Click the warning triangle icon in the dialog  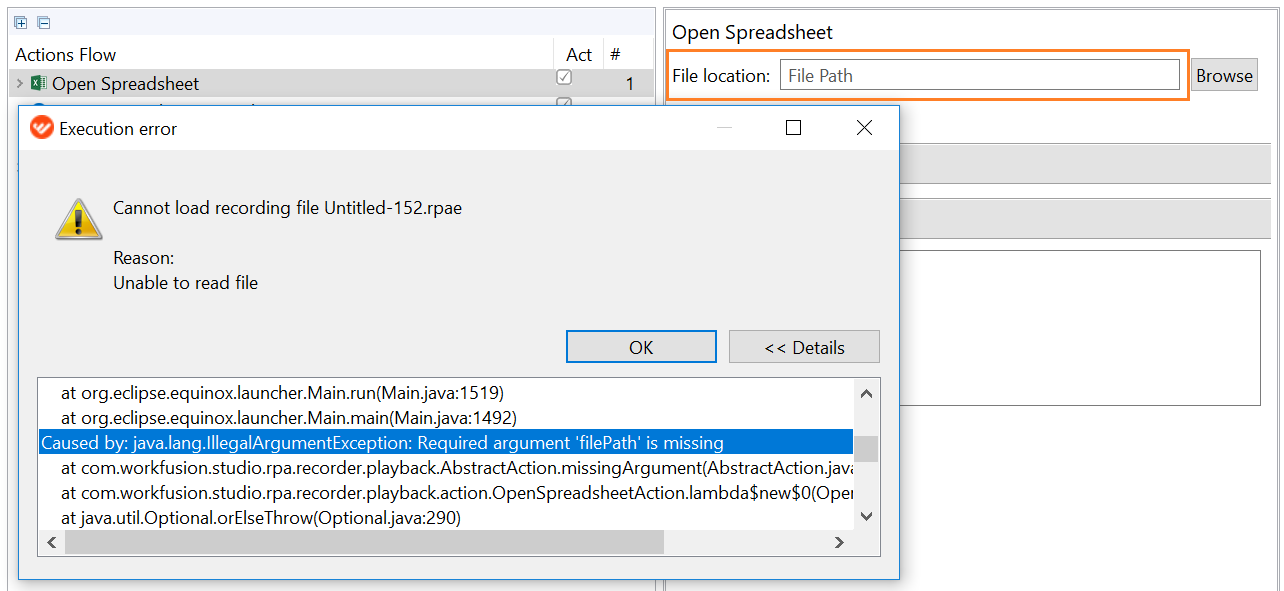tap(78, 218)
